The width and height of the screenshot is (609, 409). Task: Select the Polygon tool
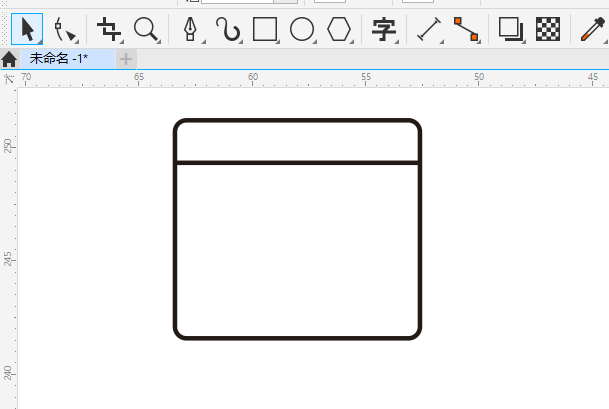pos(339,29)
